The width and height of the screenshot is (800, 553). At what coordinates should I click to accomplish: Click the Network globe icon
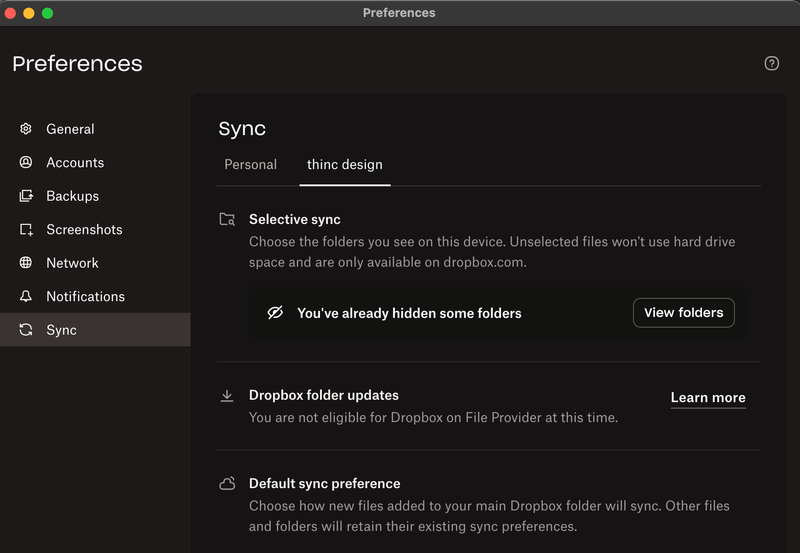tap(26, 263)
